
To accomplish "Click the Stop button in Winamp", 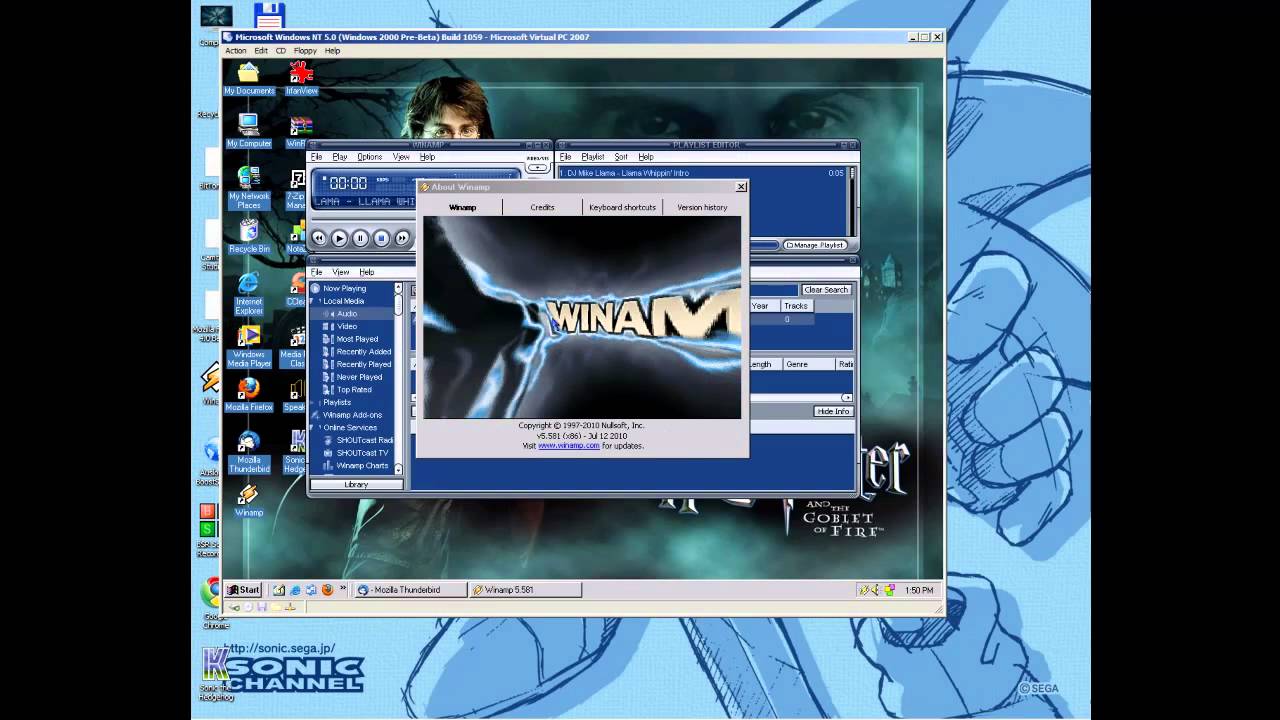I will (x=381, y=238).
